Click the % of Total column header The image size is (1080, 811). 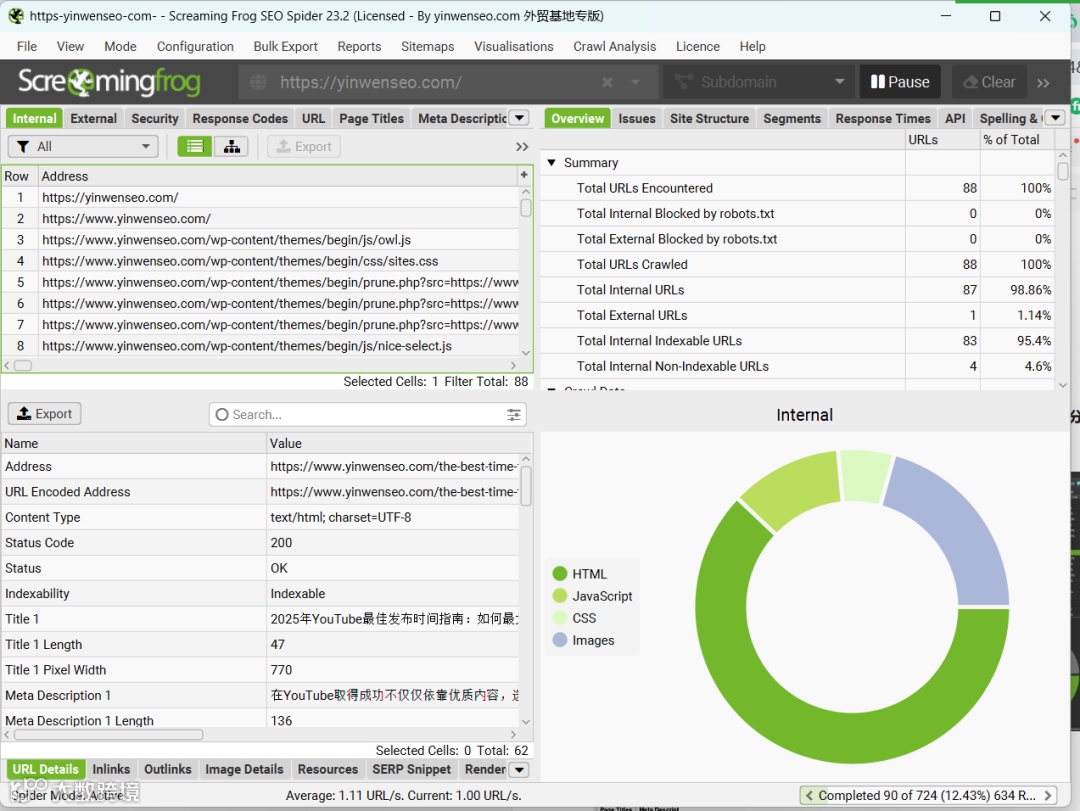(x=1016, y=139)
